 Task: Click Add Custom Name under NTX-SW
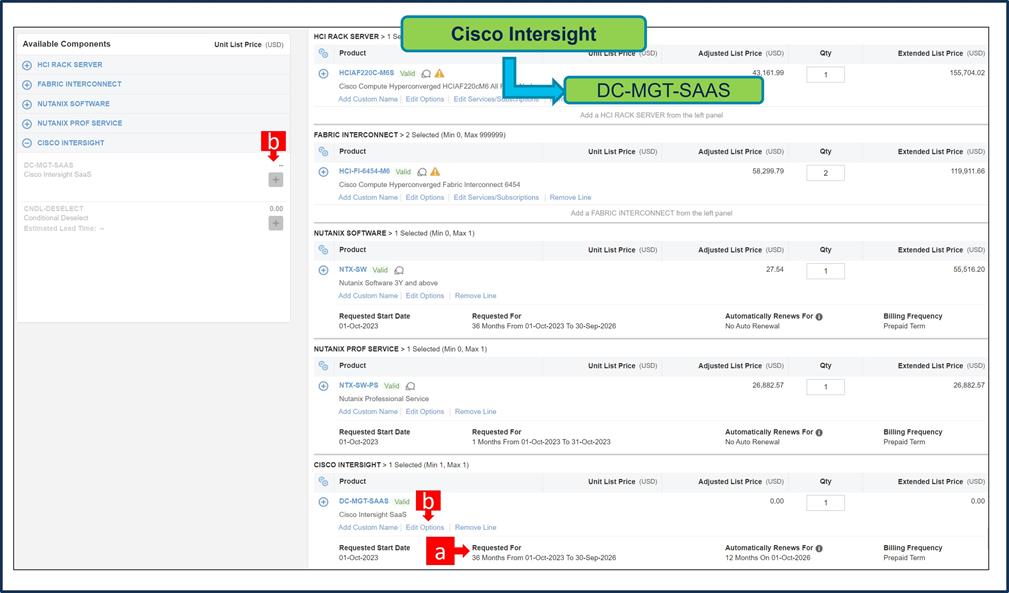tap(368, 296)
